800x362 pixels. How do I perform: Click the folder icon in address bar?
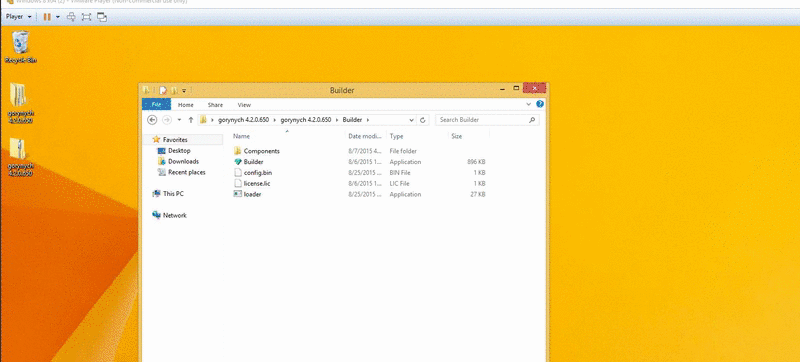[x=203, y=120]
